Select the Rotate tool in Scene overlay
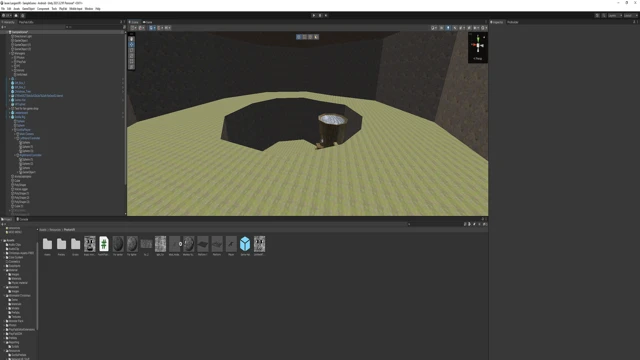 tap(131, 50)
